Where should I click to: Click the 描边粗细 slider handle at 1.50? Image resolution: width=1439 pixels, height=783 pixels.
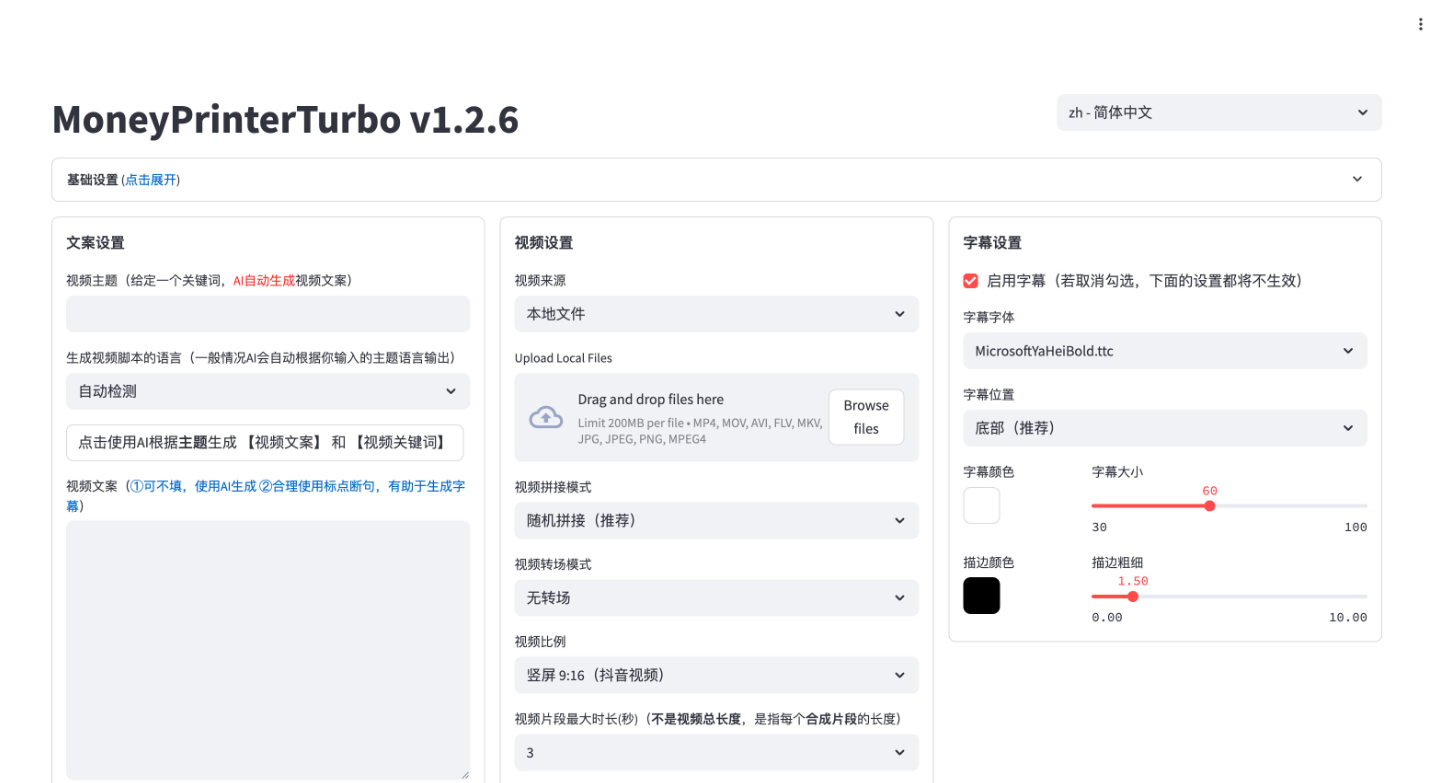tap(1133, 596)
